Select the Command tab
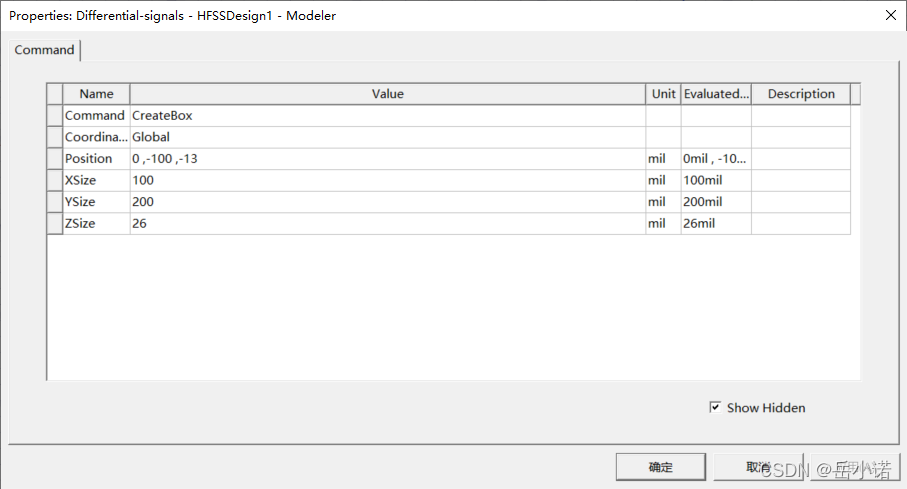907x489 pixels. [x=45, y=50]
